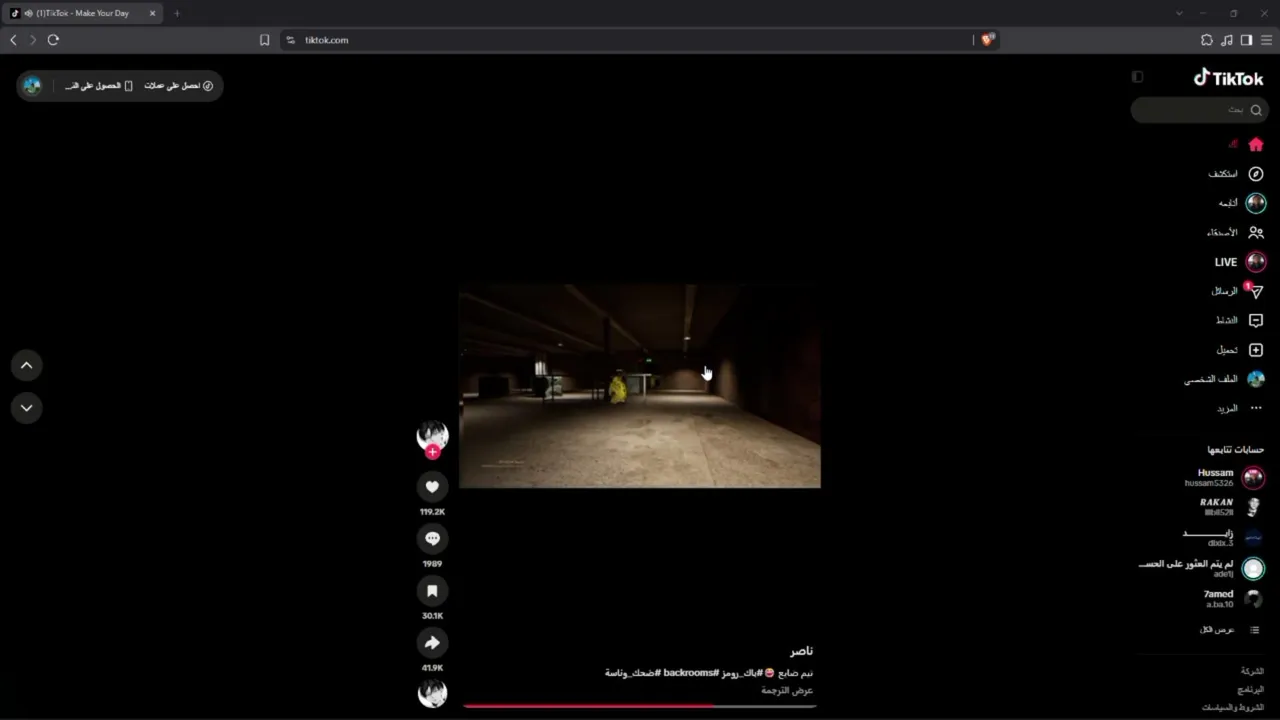Open the Brave Shields lion icon

pos(987,40)
